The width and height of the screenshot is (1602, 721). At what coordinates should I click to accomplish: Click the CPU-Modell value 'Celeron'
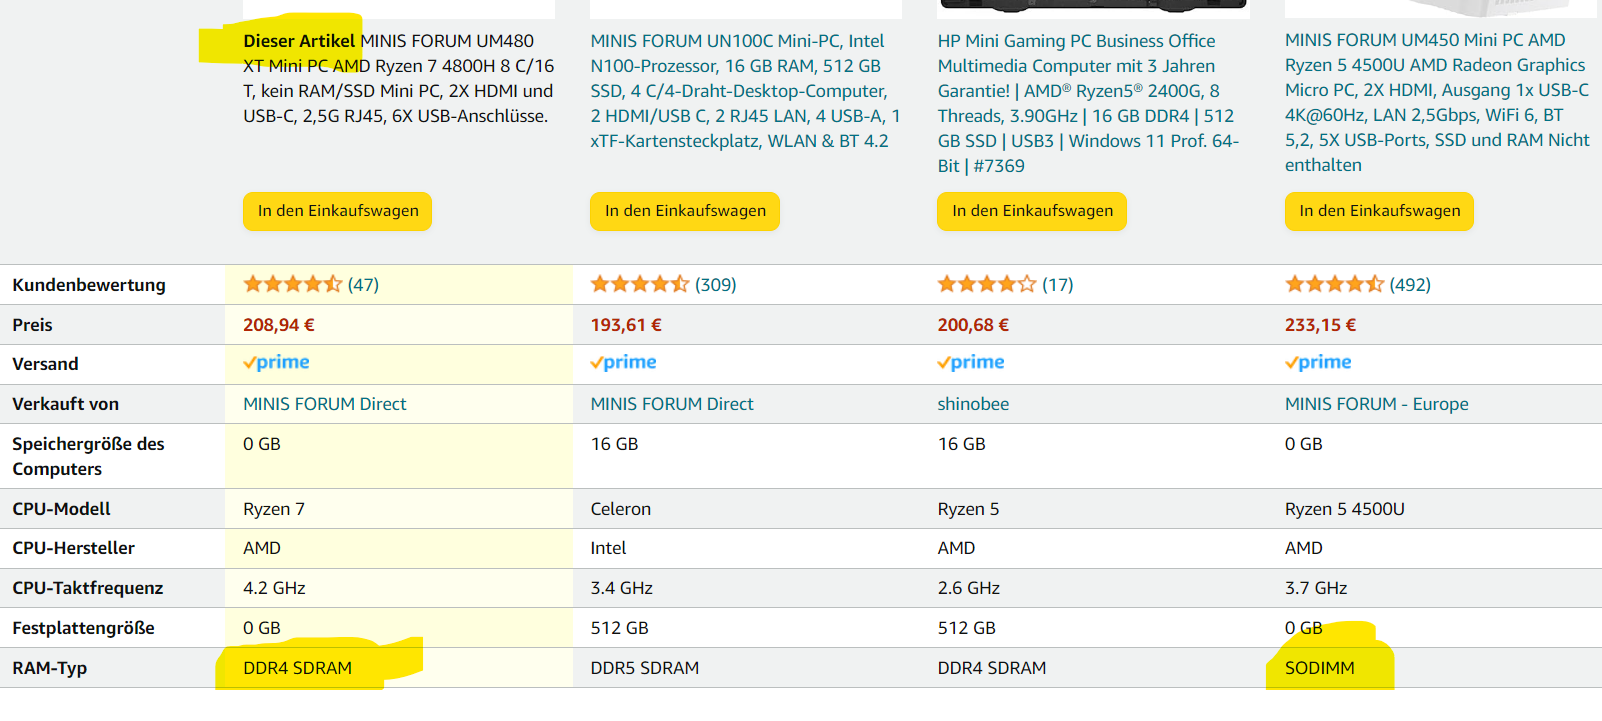pyautogui.click(x=620, y=509)
